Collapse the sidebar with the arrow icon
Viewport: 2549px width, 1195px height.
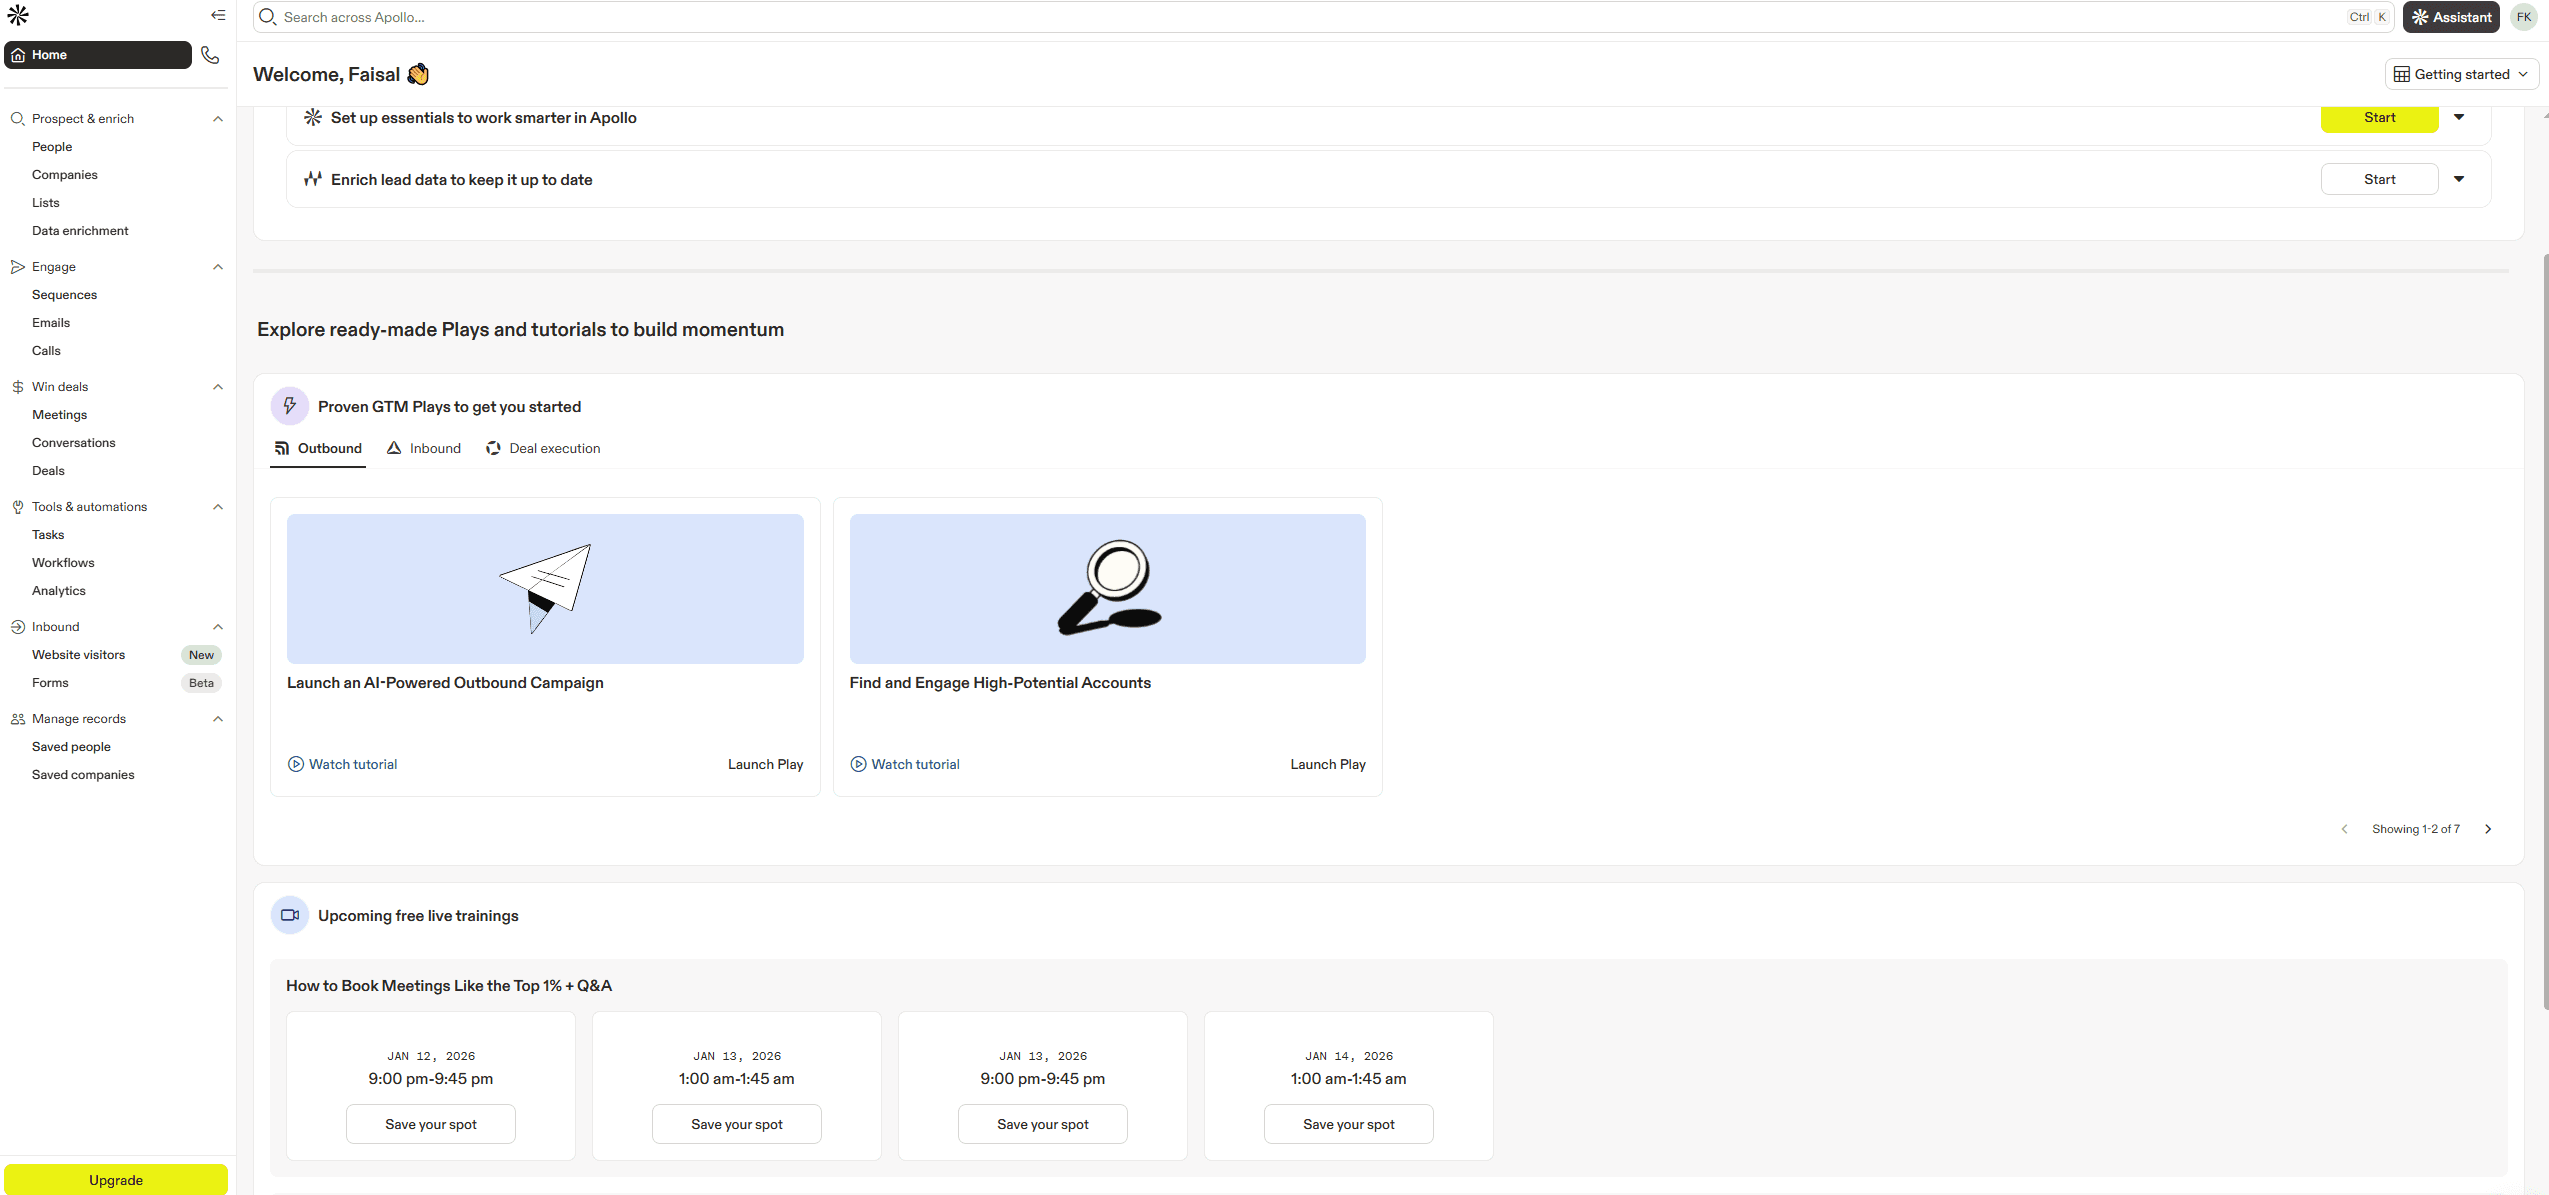[217, 15]
